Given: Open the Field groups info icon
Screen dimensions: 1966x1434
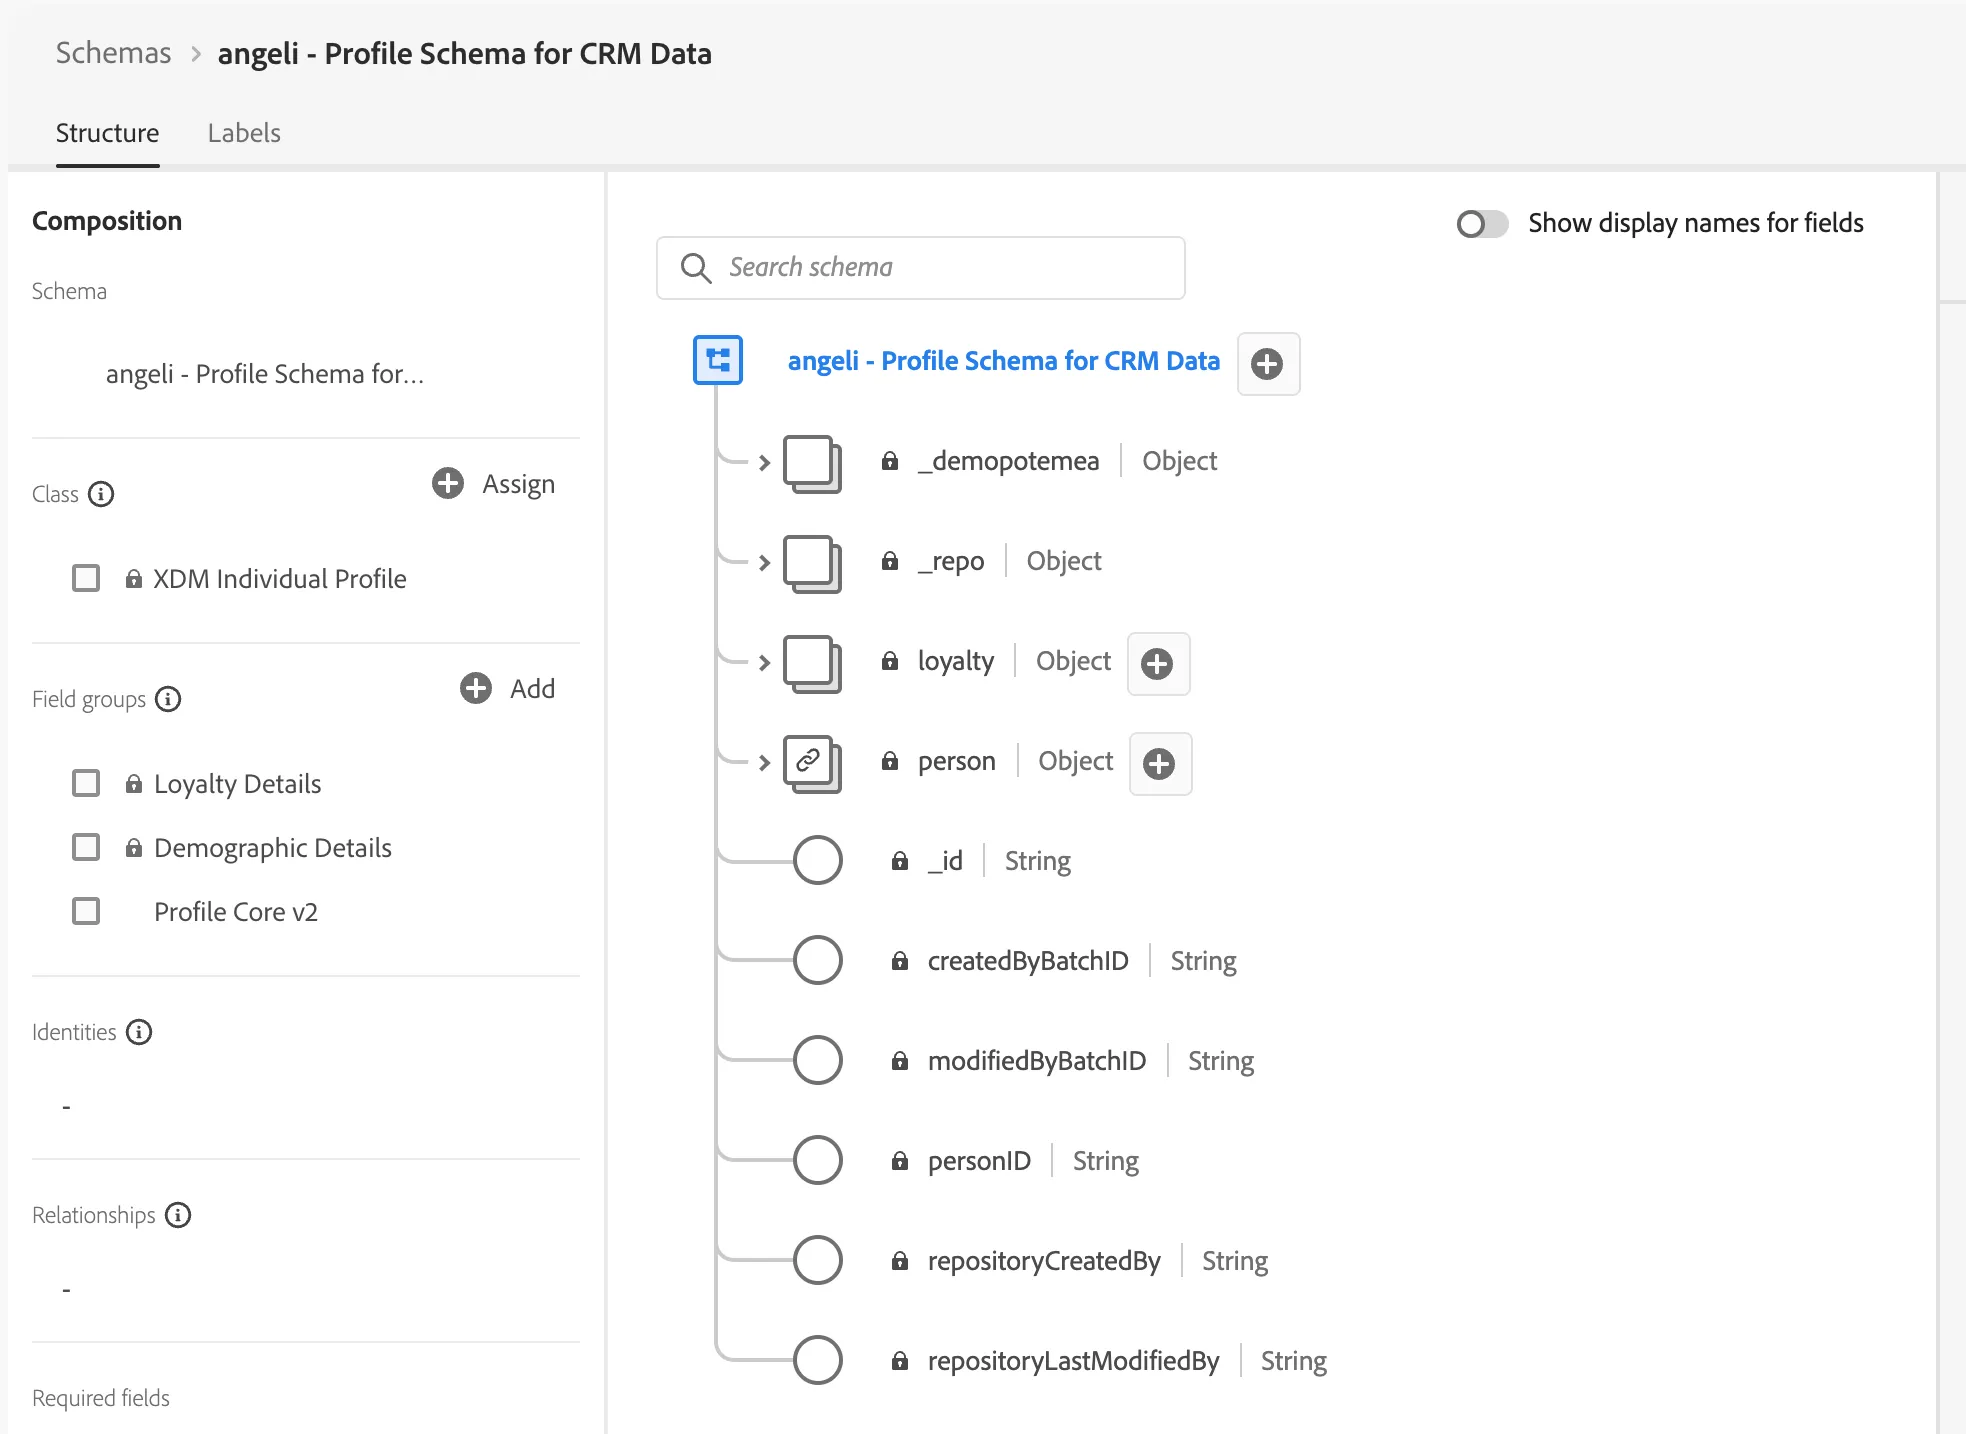Looking at the screenshot, I should (168, 699).
